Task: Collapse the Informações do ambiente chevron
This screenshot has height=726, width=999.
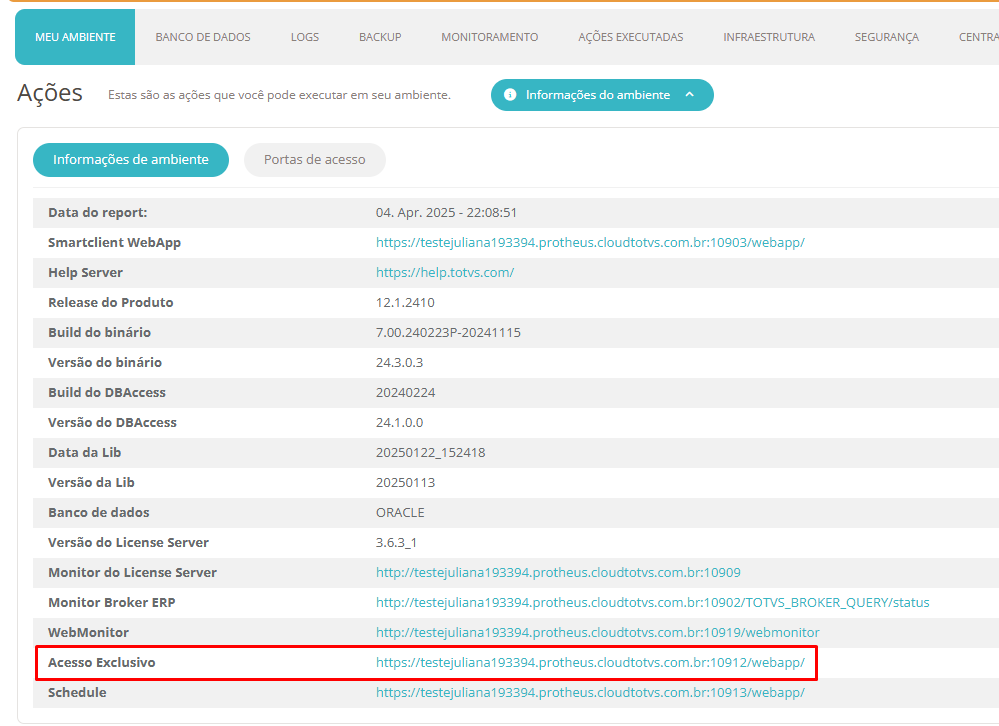Action: [x=689, y=94]
